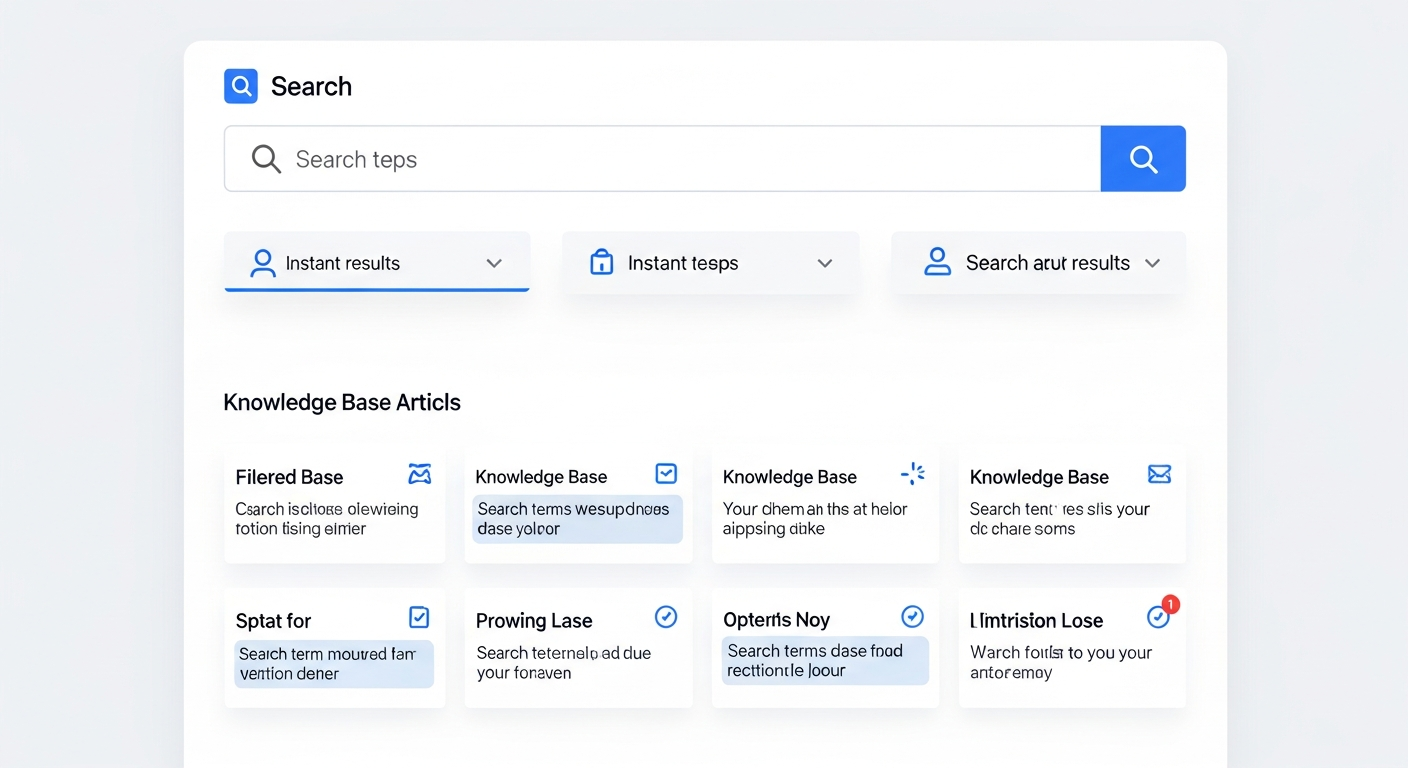
Task: Toggle the checkbox icon on the Knowledge Base card
Action: 665,472
